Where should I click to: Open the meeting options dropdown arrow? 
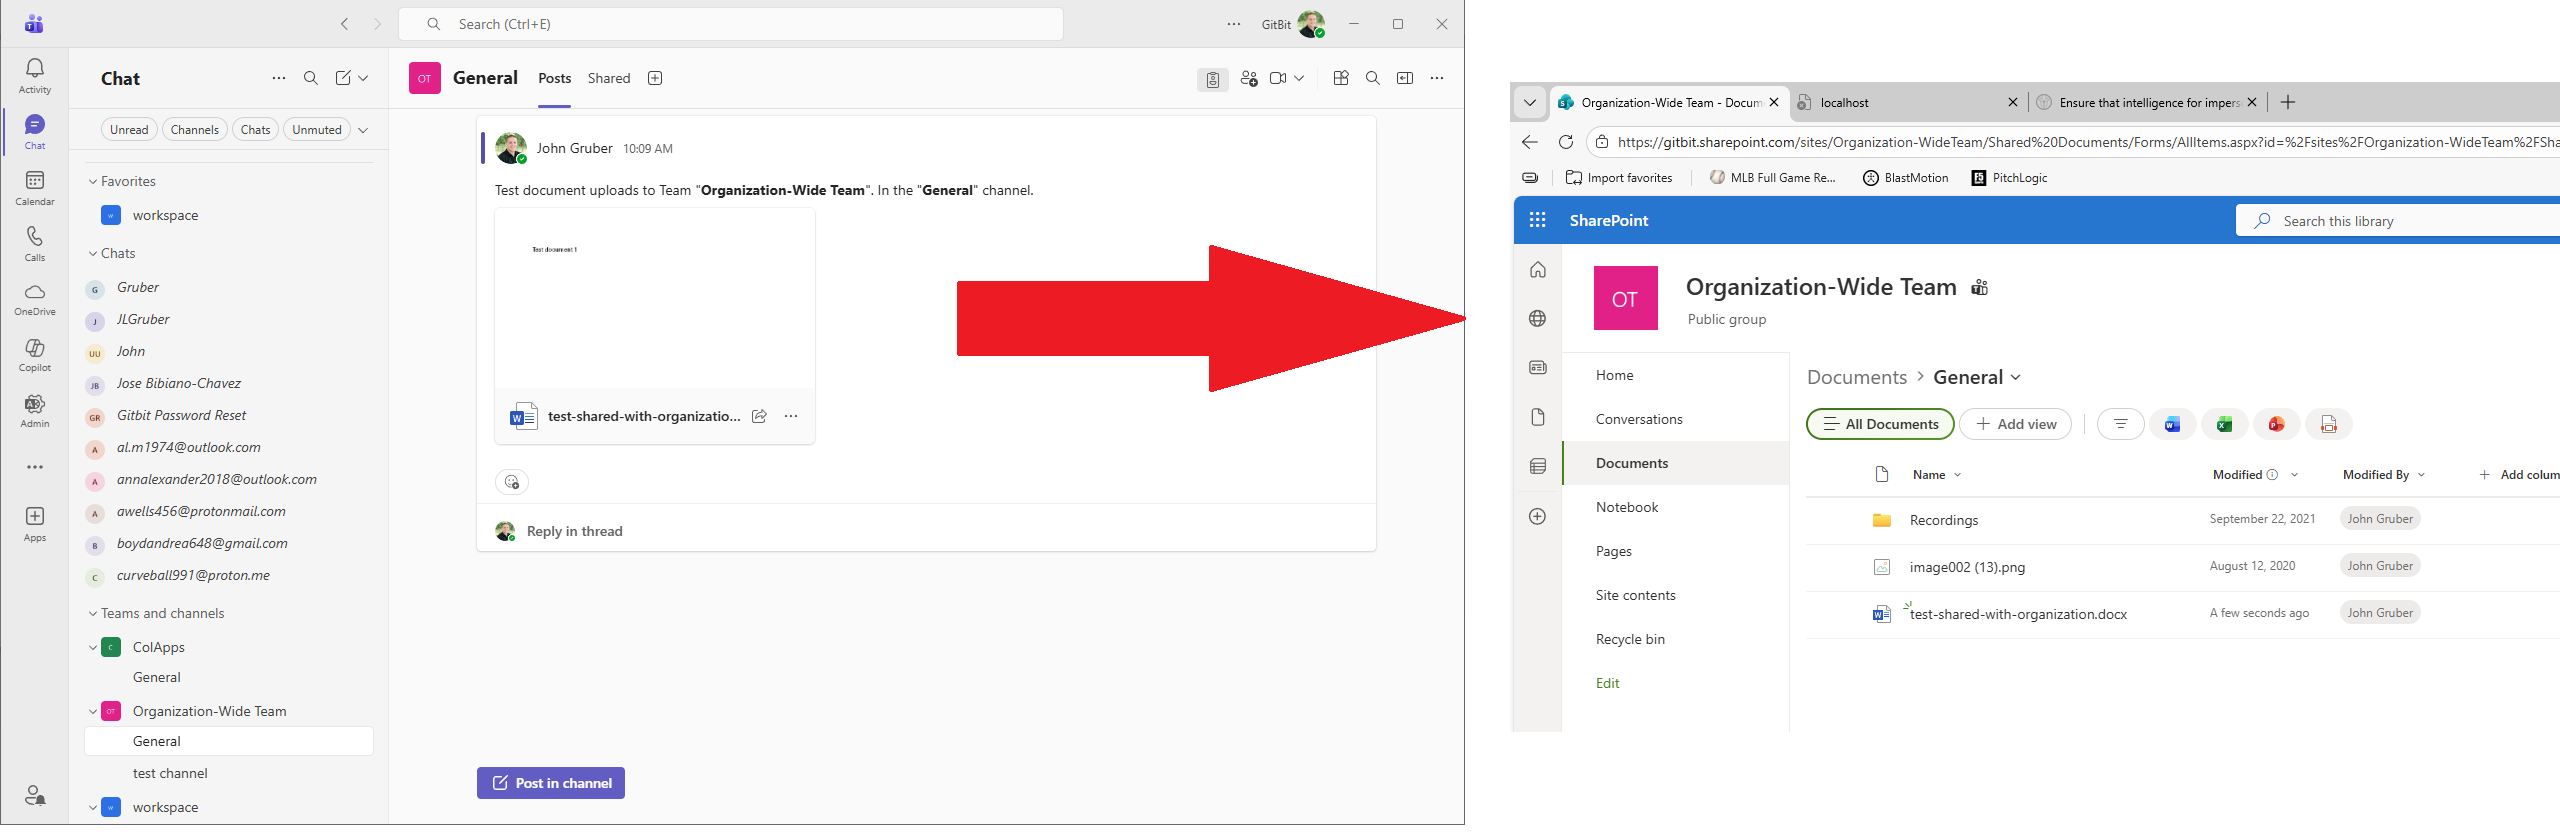1299,78
